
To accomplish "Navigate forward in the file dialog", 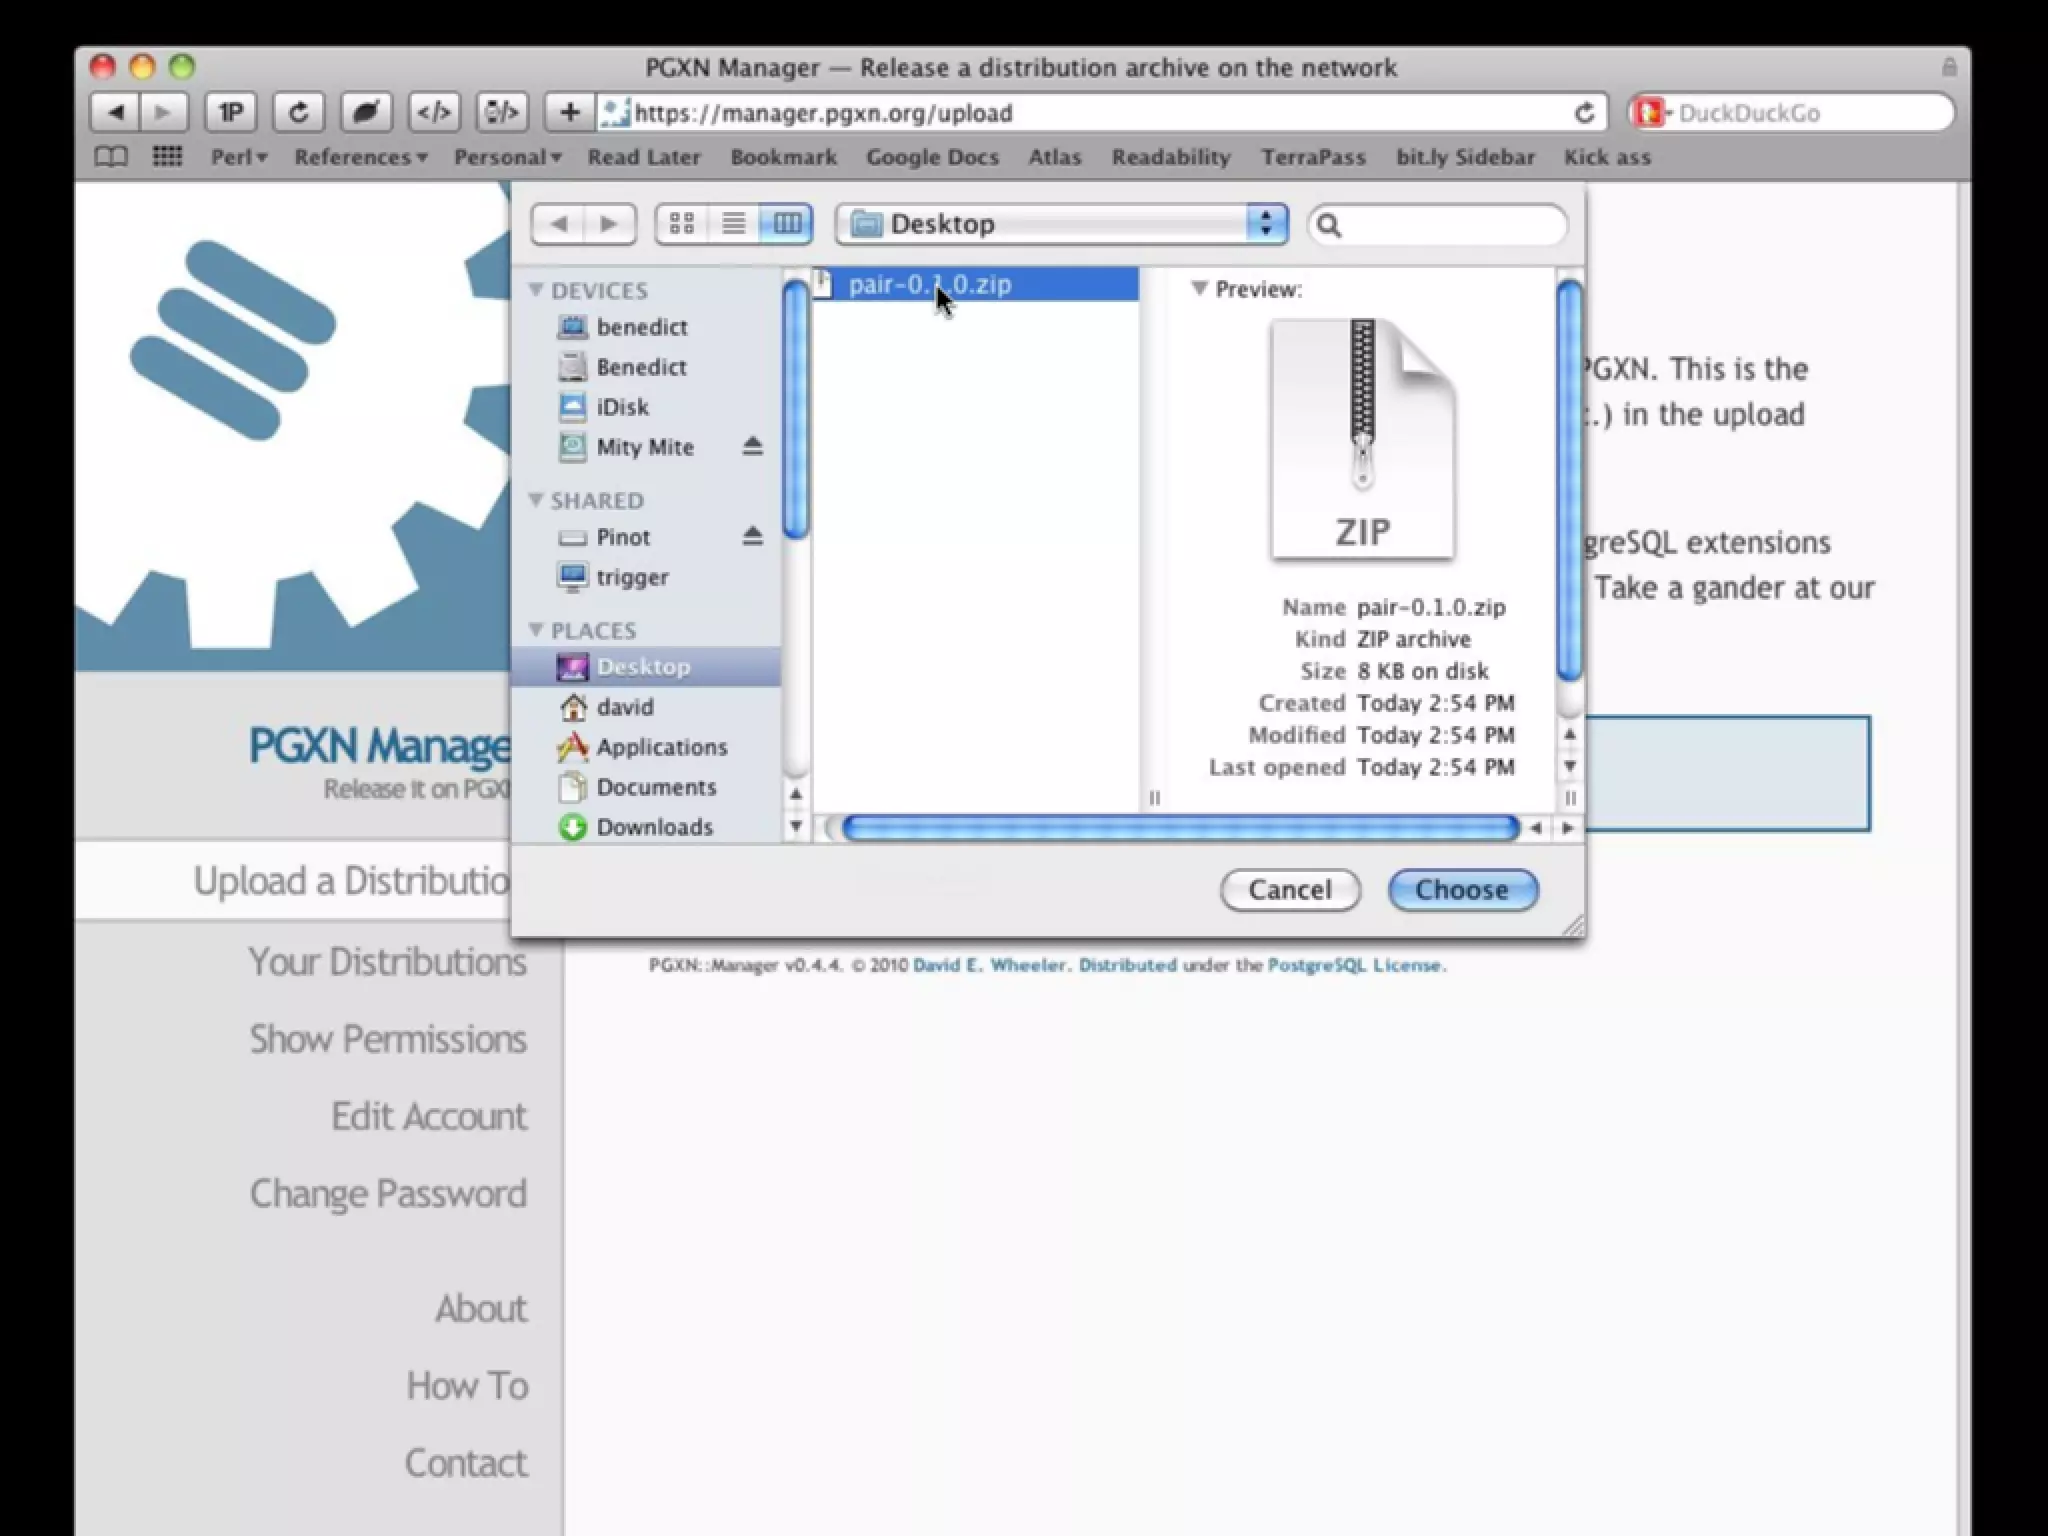I will tap(609, 224).
